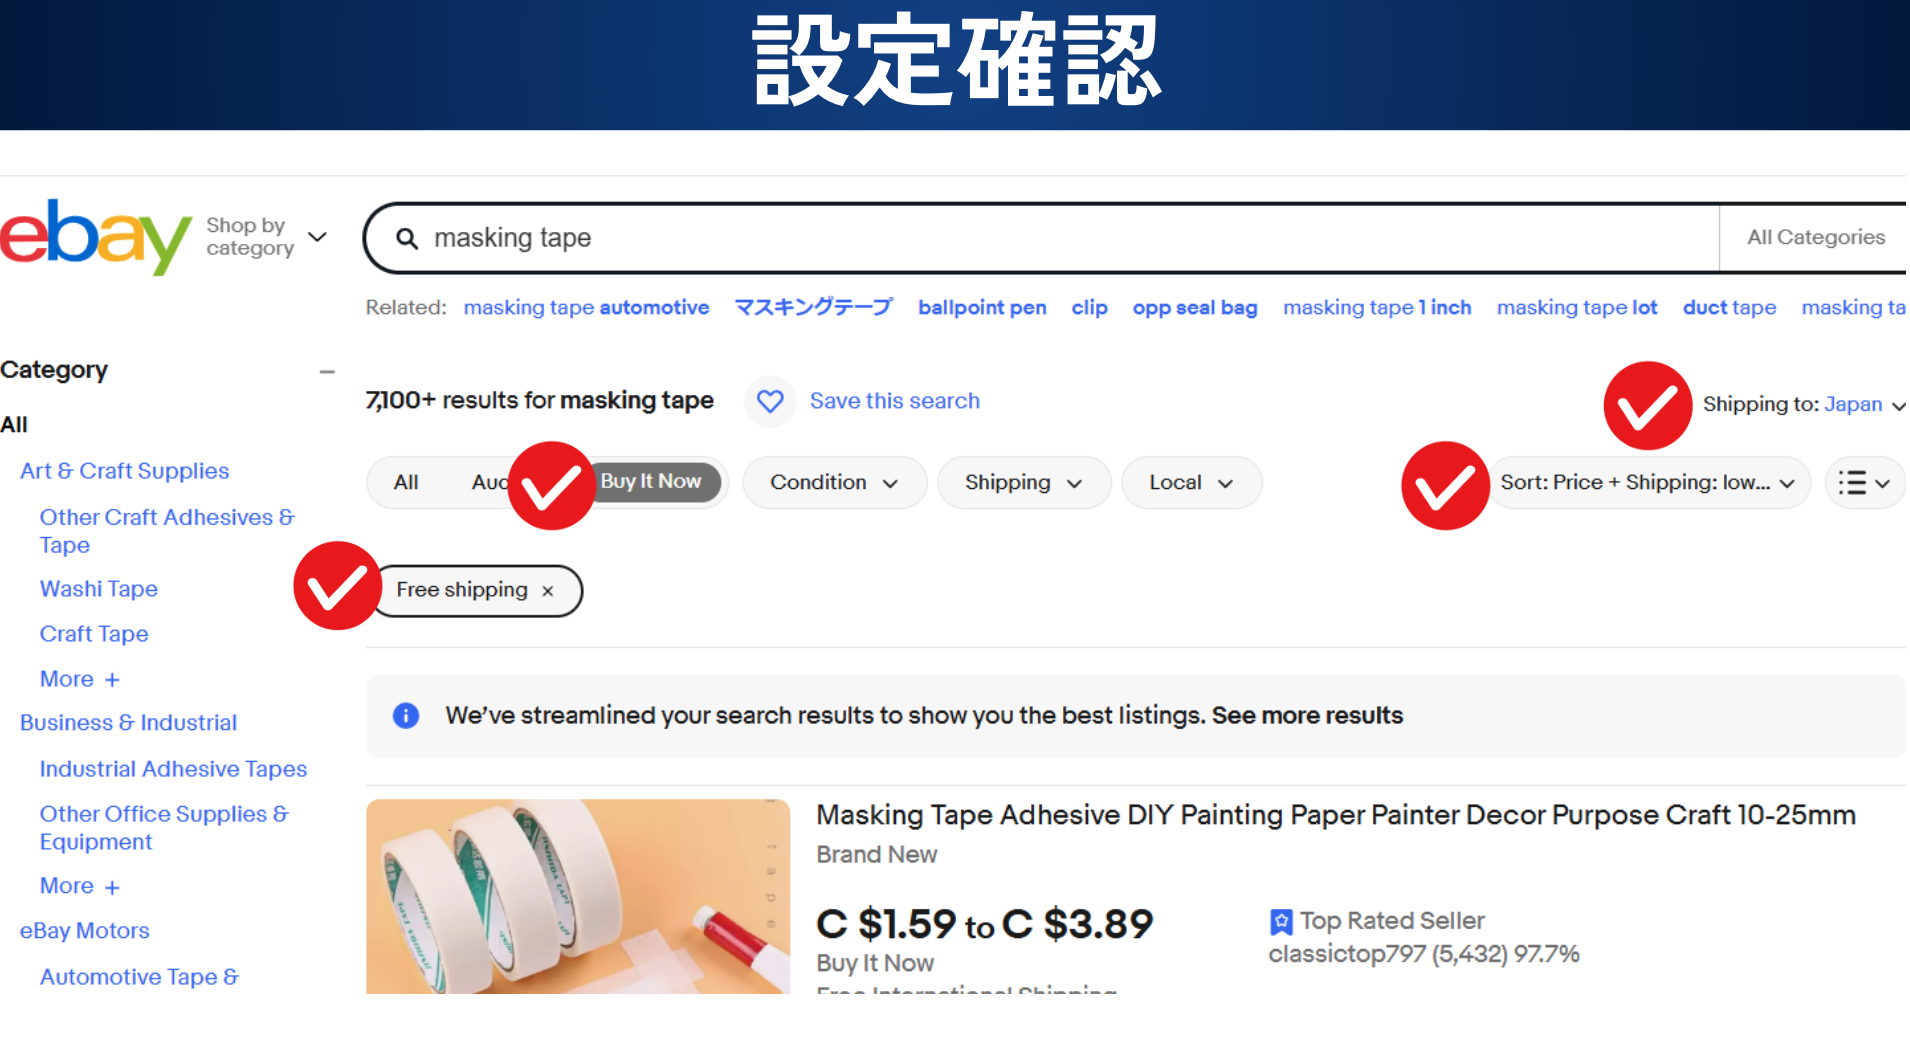The height and width of the screenshot is (1050, 1910).
Task: Open the Shop by category menu
Action: (x=267, y=237)
